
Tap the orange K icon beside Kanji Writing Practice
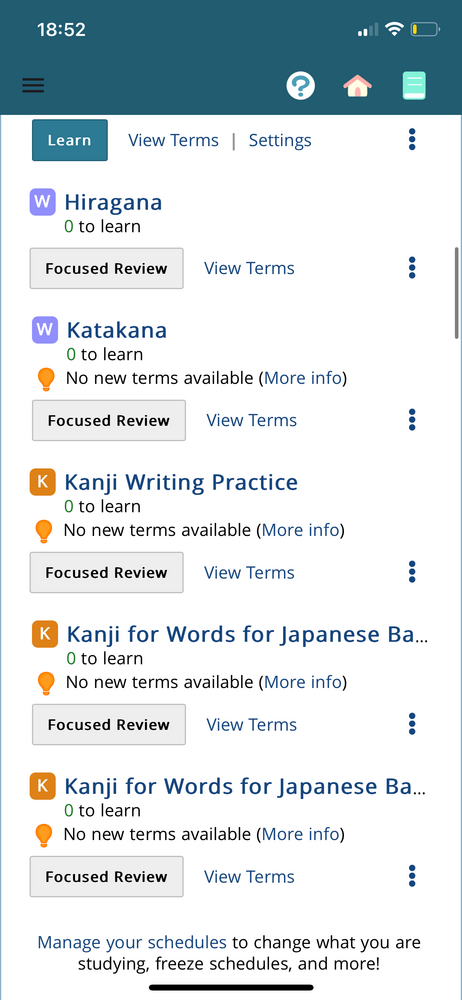coord(43,482)
